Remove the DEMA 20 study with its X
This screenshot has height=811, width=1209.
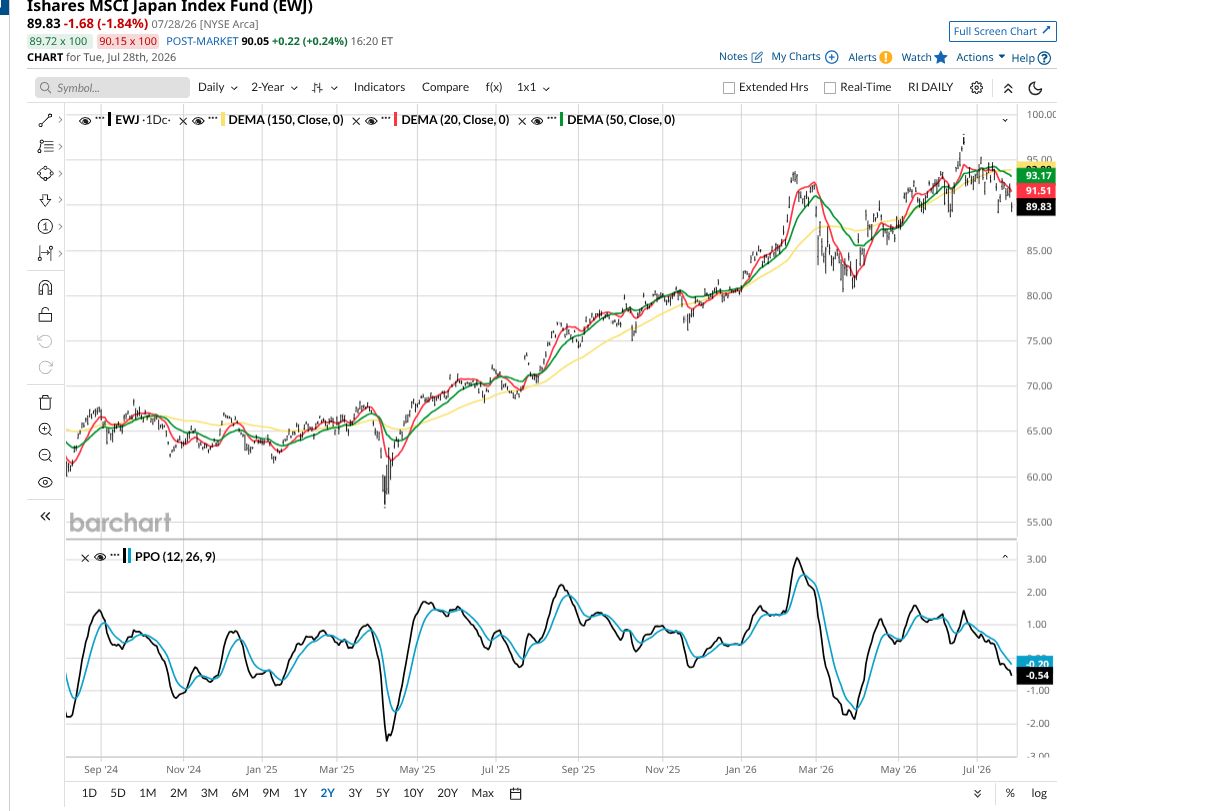[355, 120]
